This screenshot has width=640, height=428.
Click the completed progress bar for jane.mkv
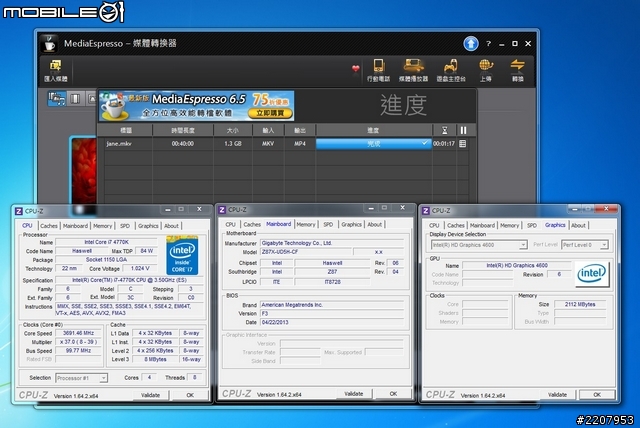(373, 144)
